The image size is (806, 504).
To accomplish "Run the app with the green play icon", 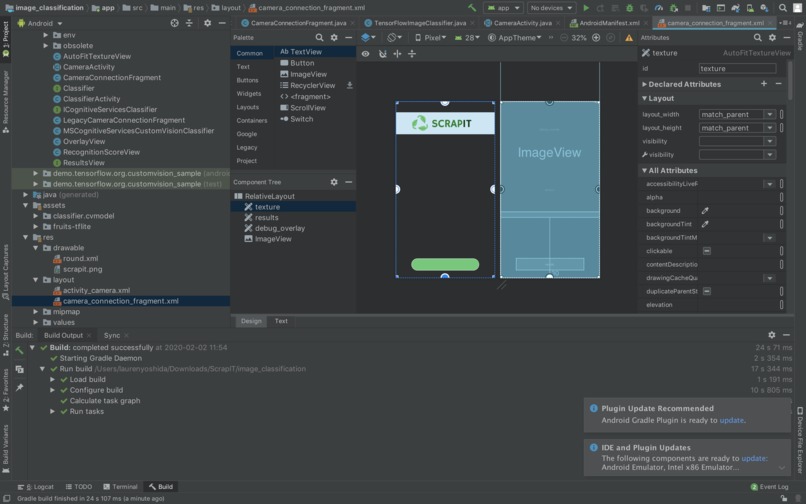I will point(586,8).
